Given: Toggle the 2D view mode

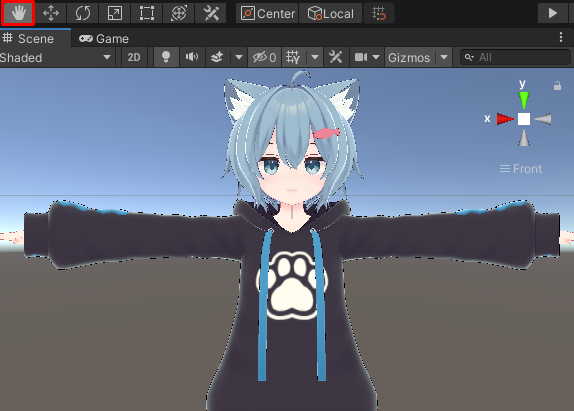Looking at the screenshot, I should tap(134, 57).
